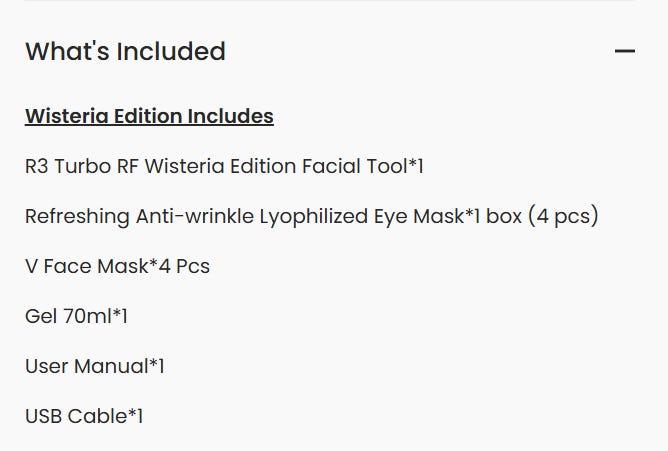Click the Anti-wrinkle text in the eye mask line
Image resolution: width=668 pixels, height=451 pixels.
tap(195, 216)
